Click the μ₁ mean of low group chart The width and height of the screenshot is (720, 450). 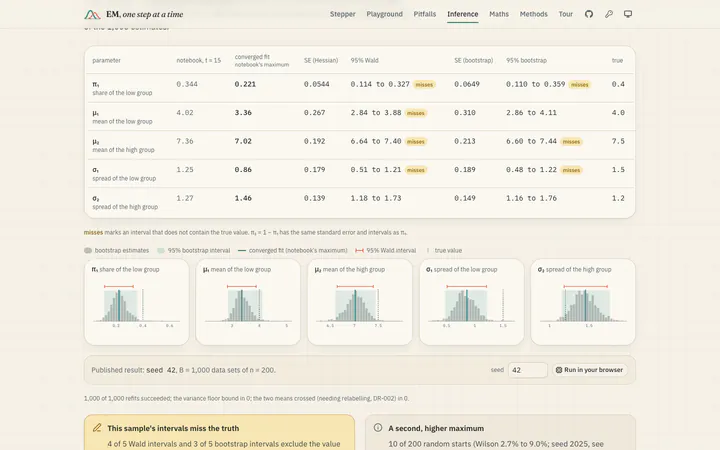(248, 302)
